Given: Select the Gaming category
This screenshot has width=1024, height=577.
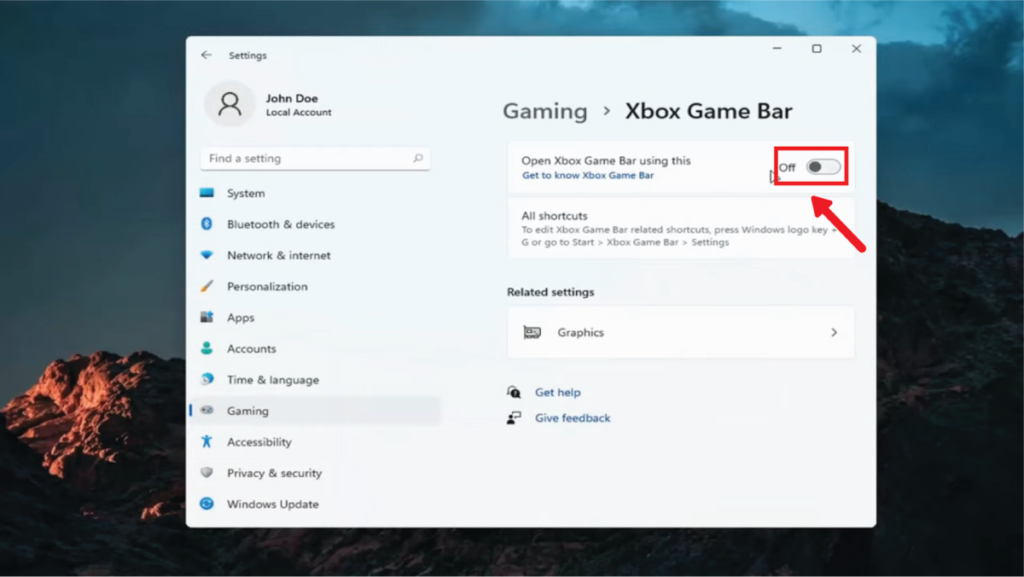Looking at the screenshot, I should [x=315, y=411].
